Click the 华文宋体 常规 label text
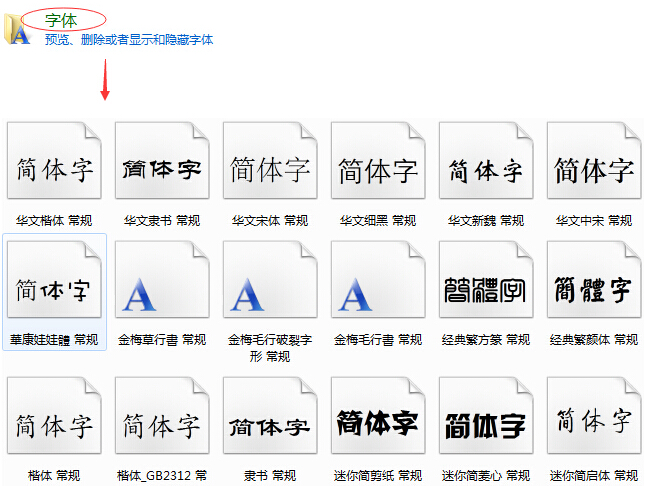 (270, 221)
